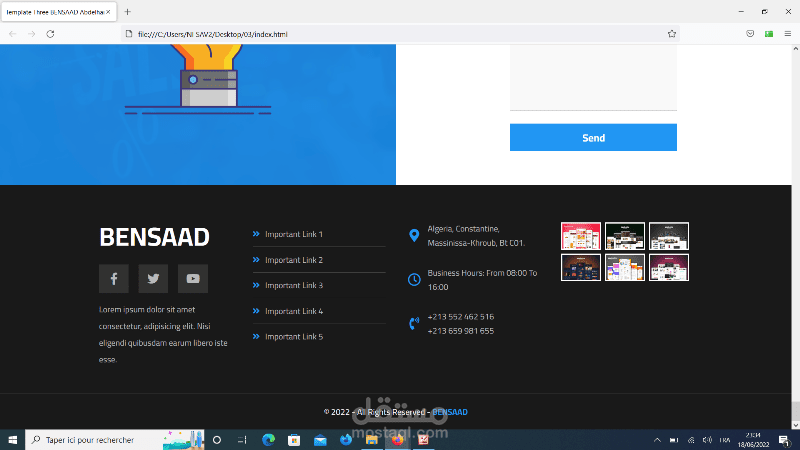Click the Lorem ipsum footer paragraph
Viewport: 800px width, 450px height.
pos(163,334)
